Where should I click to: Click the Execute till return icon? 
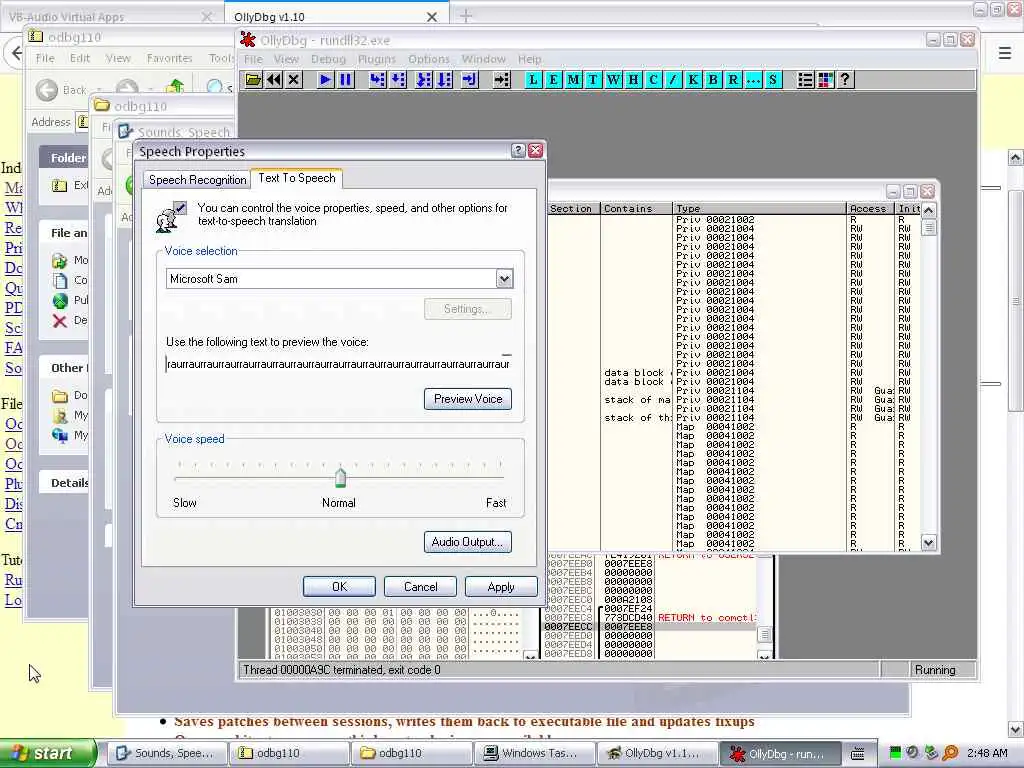click(469, 80)
